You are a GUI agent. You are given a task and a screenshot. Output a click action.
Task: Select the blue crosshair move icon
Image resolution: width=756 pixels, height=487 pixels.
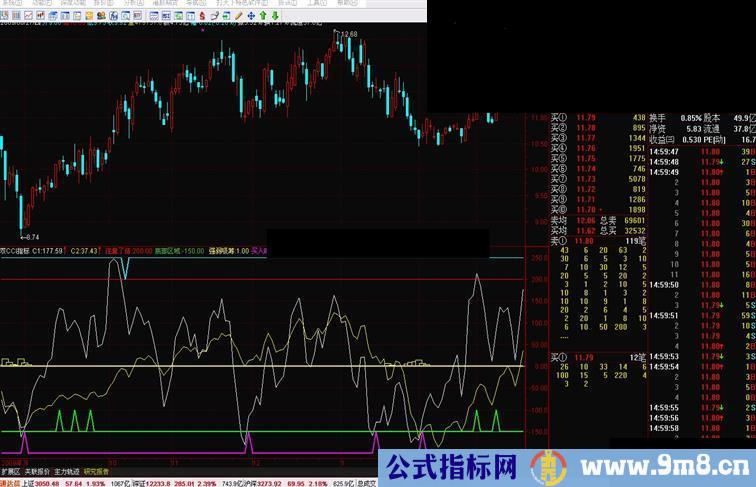click(251, 16)
